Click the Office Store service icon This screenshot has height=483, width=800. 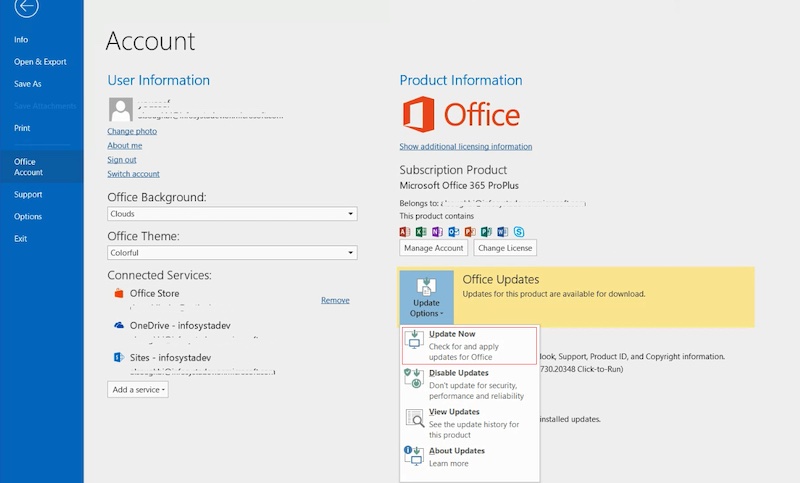(x=119, y=293)
